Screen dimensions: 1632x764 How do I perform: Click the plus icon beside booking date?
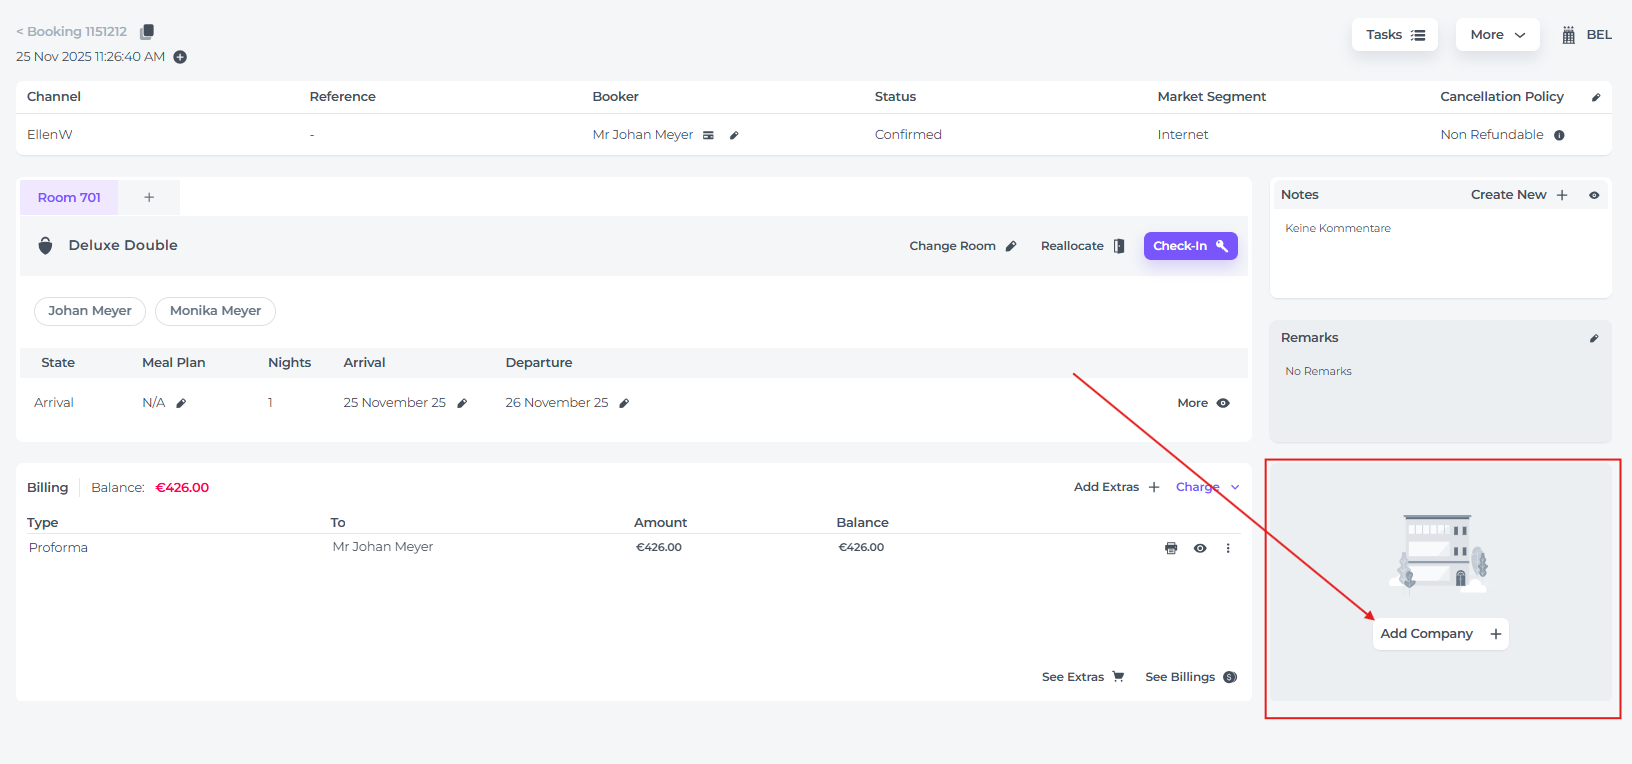coord(180,57)
